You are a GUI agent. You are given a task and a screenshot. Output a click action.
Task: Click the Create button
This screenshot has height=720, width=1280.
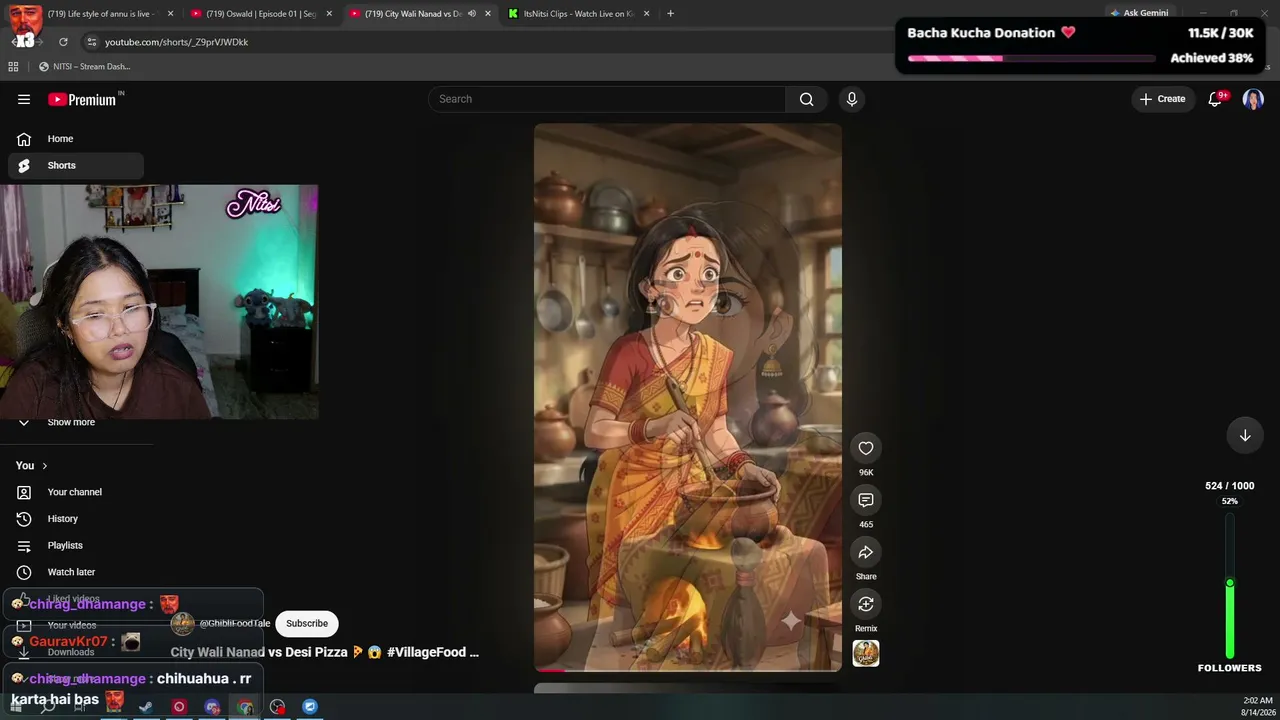pyautogui.click(x=1162, y=99)
